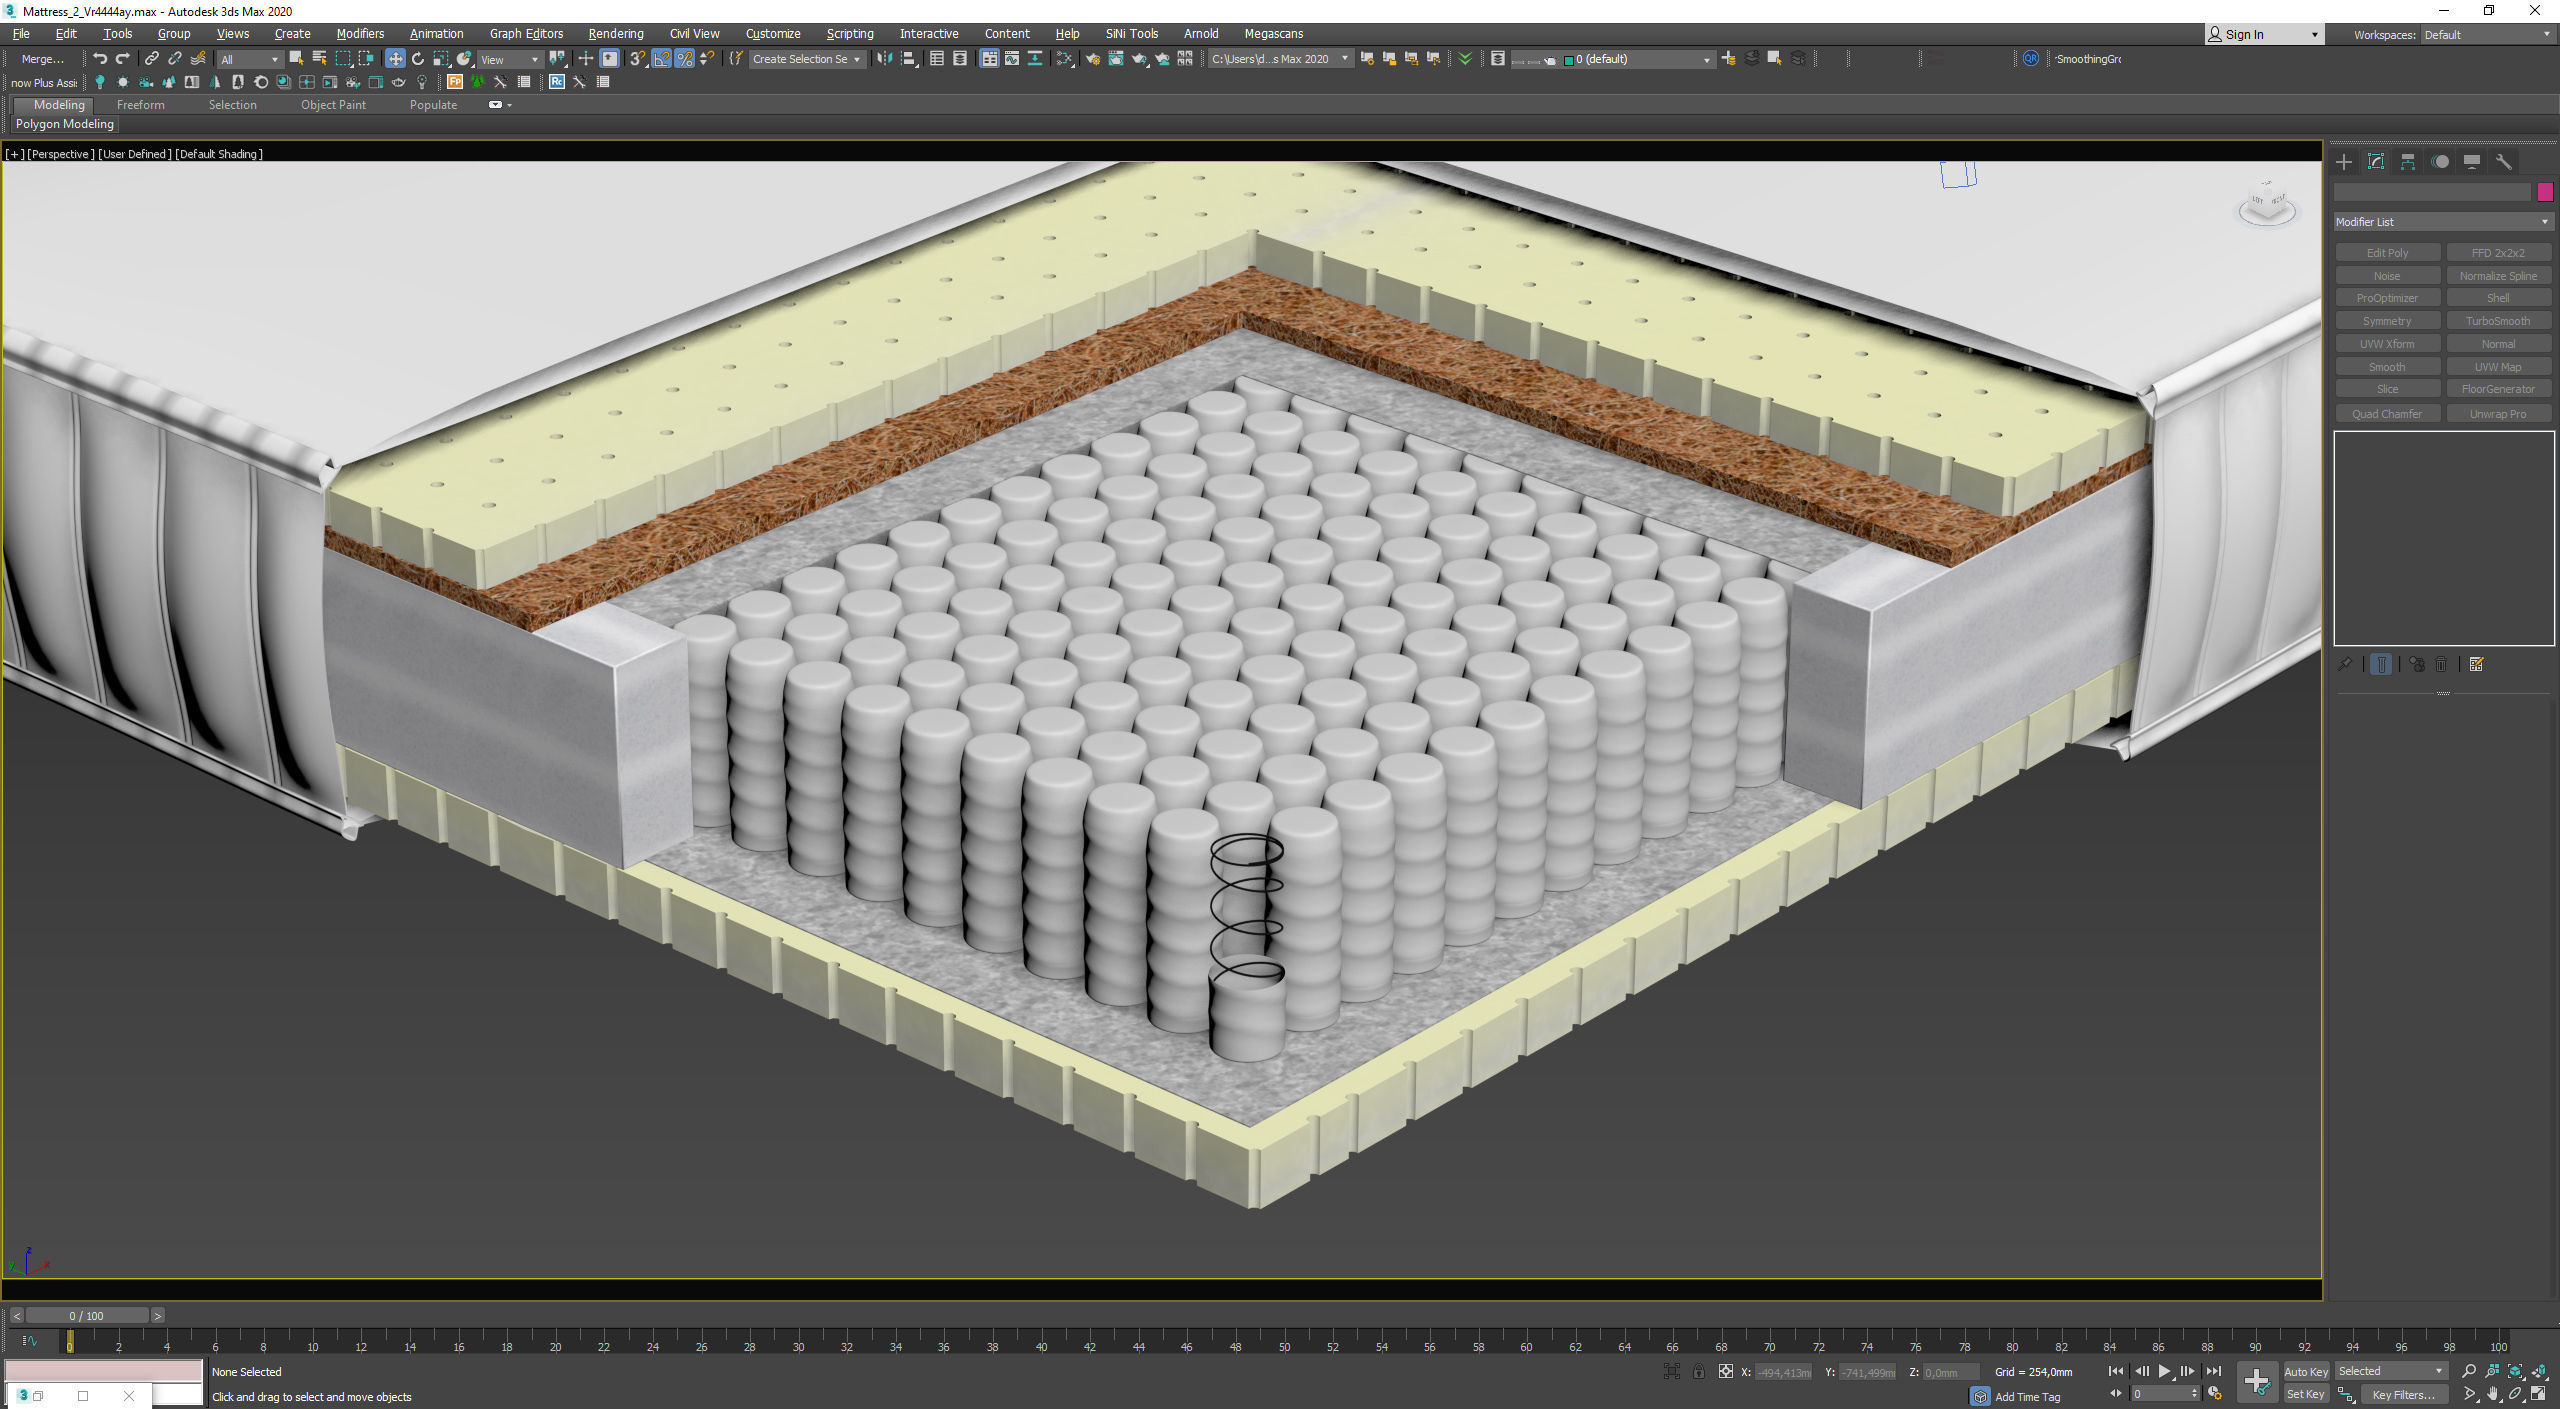2560x1409 pixels.
Task: Toggle Set Key mode
Action: (x=2306, y=1394)
